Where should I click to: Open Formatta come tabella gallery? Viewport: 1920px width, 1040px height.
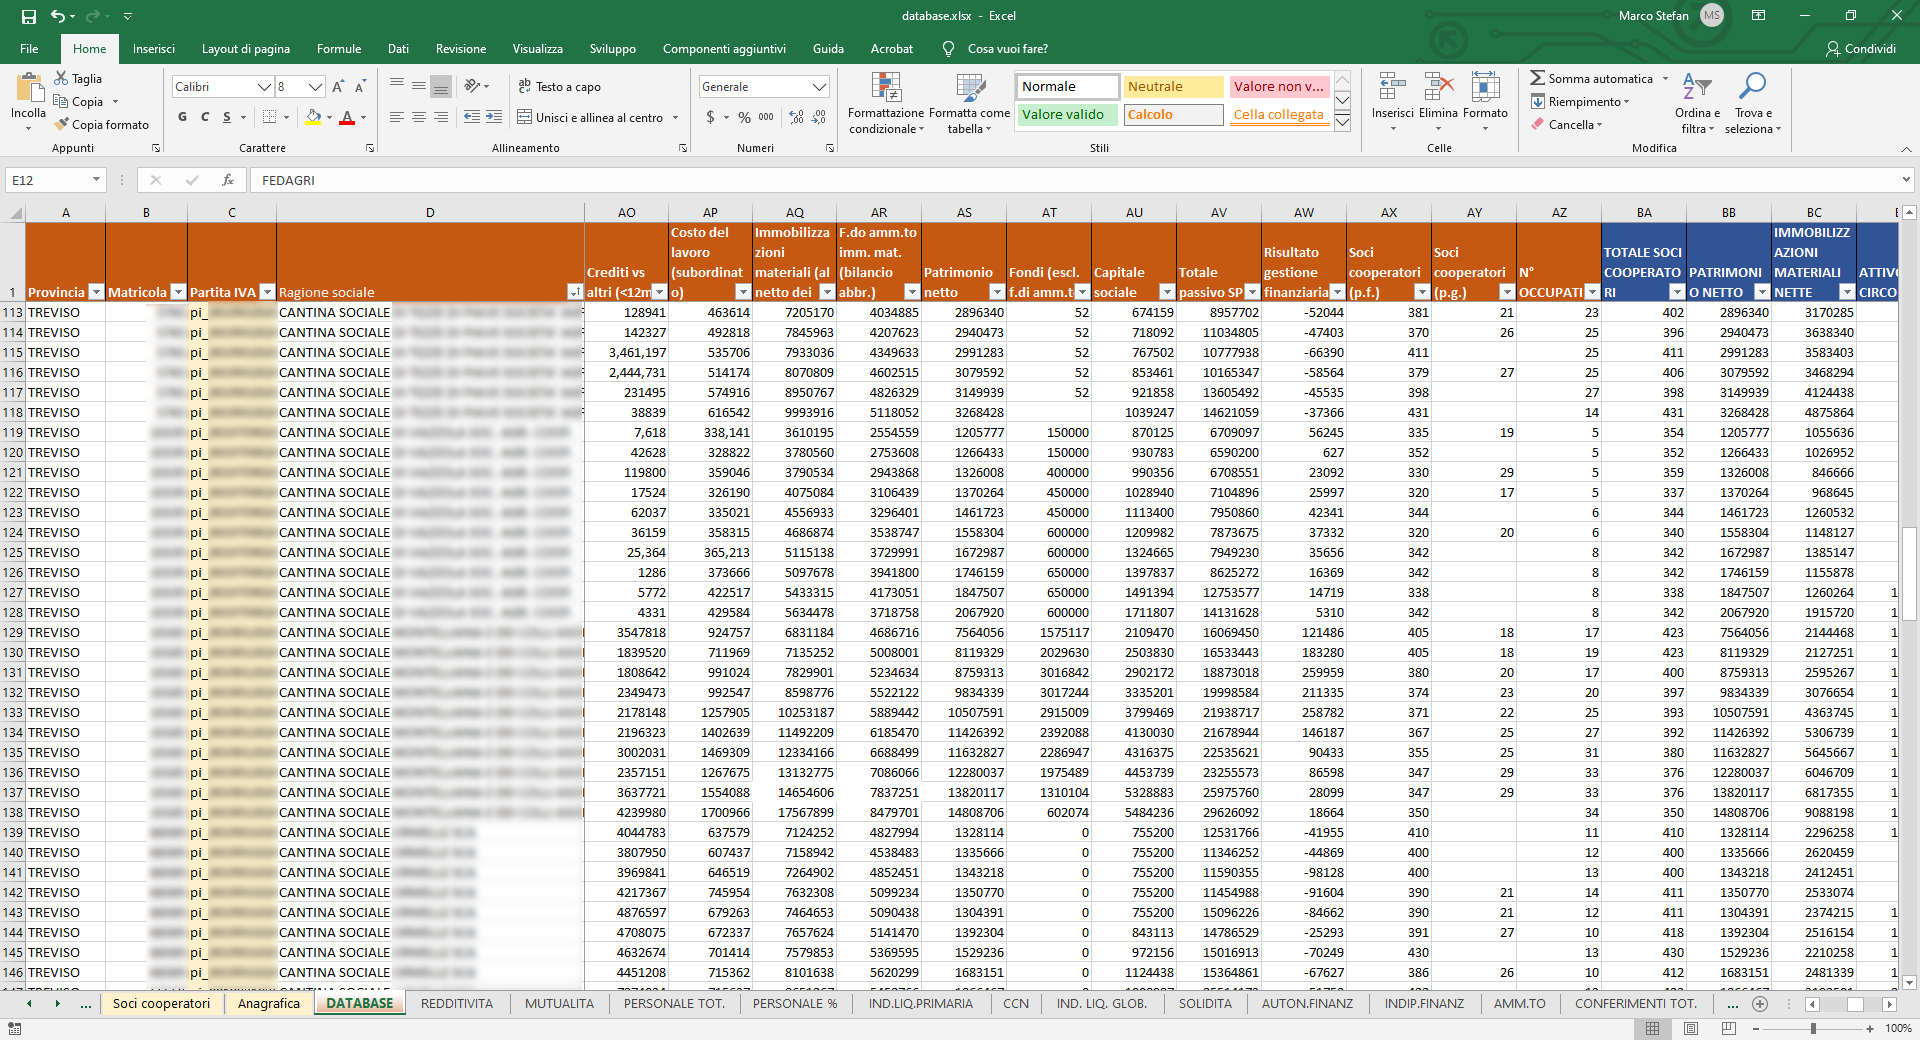click(x=969, y=103)
